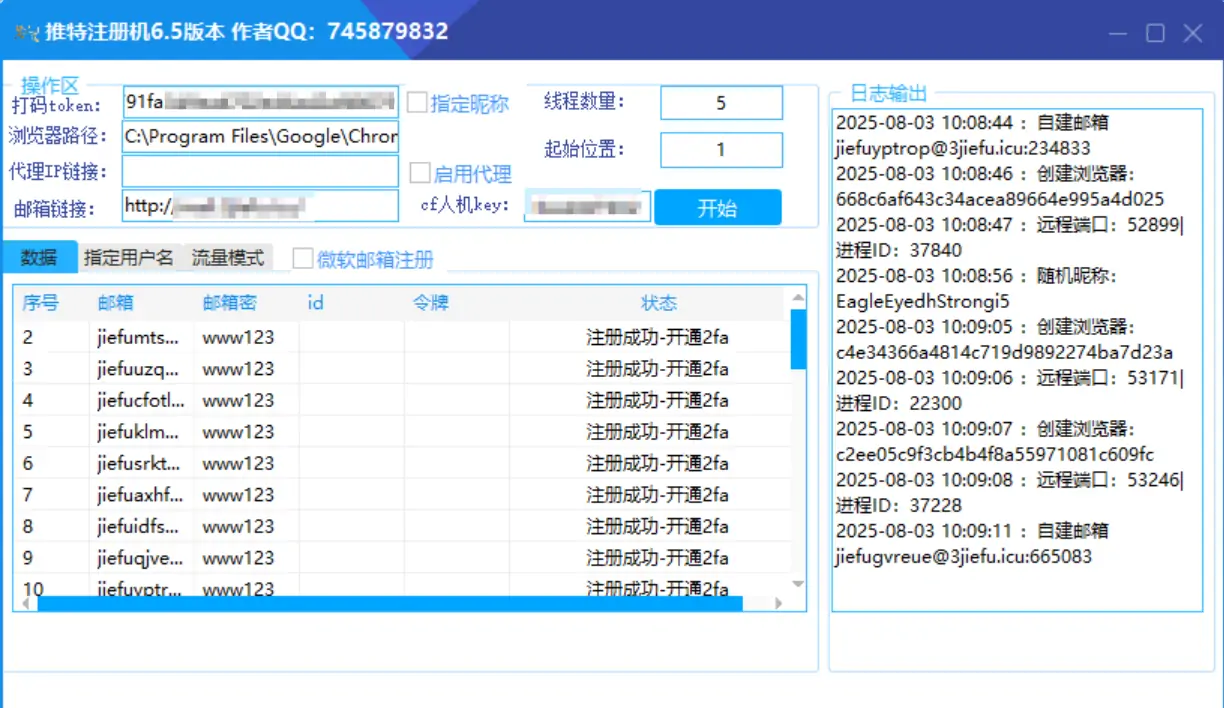Click the table scroll-down arrow
Screen dimensions: 1224x708
(798, 584)
